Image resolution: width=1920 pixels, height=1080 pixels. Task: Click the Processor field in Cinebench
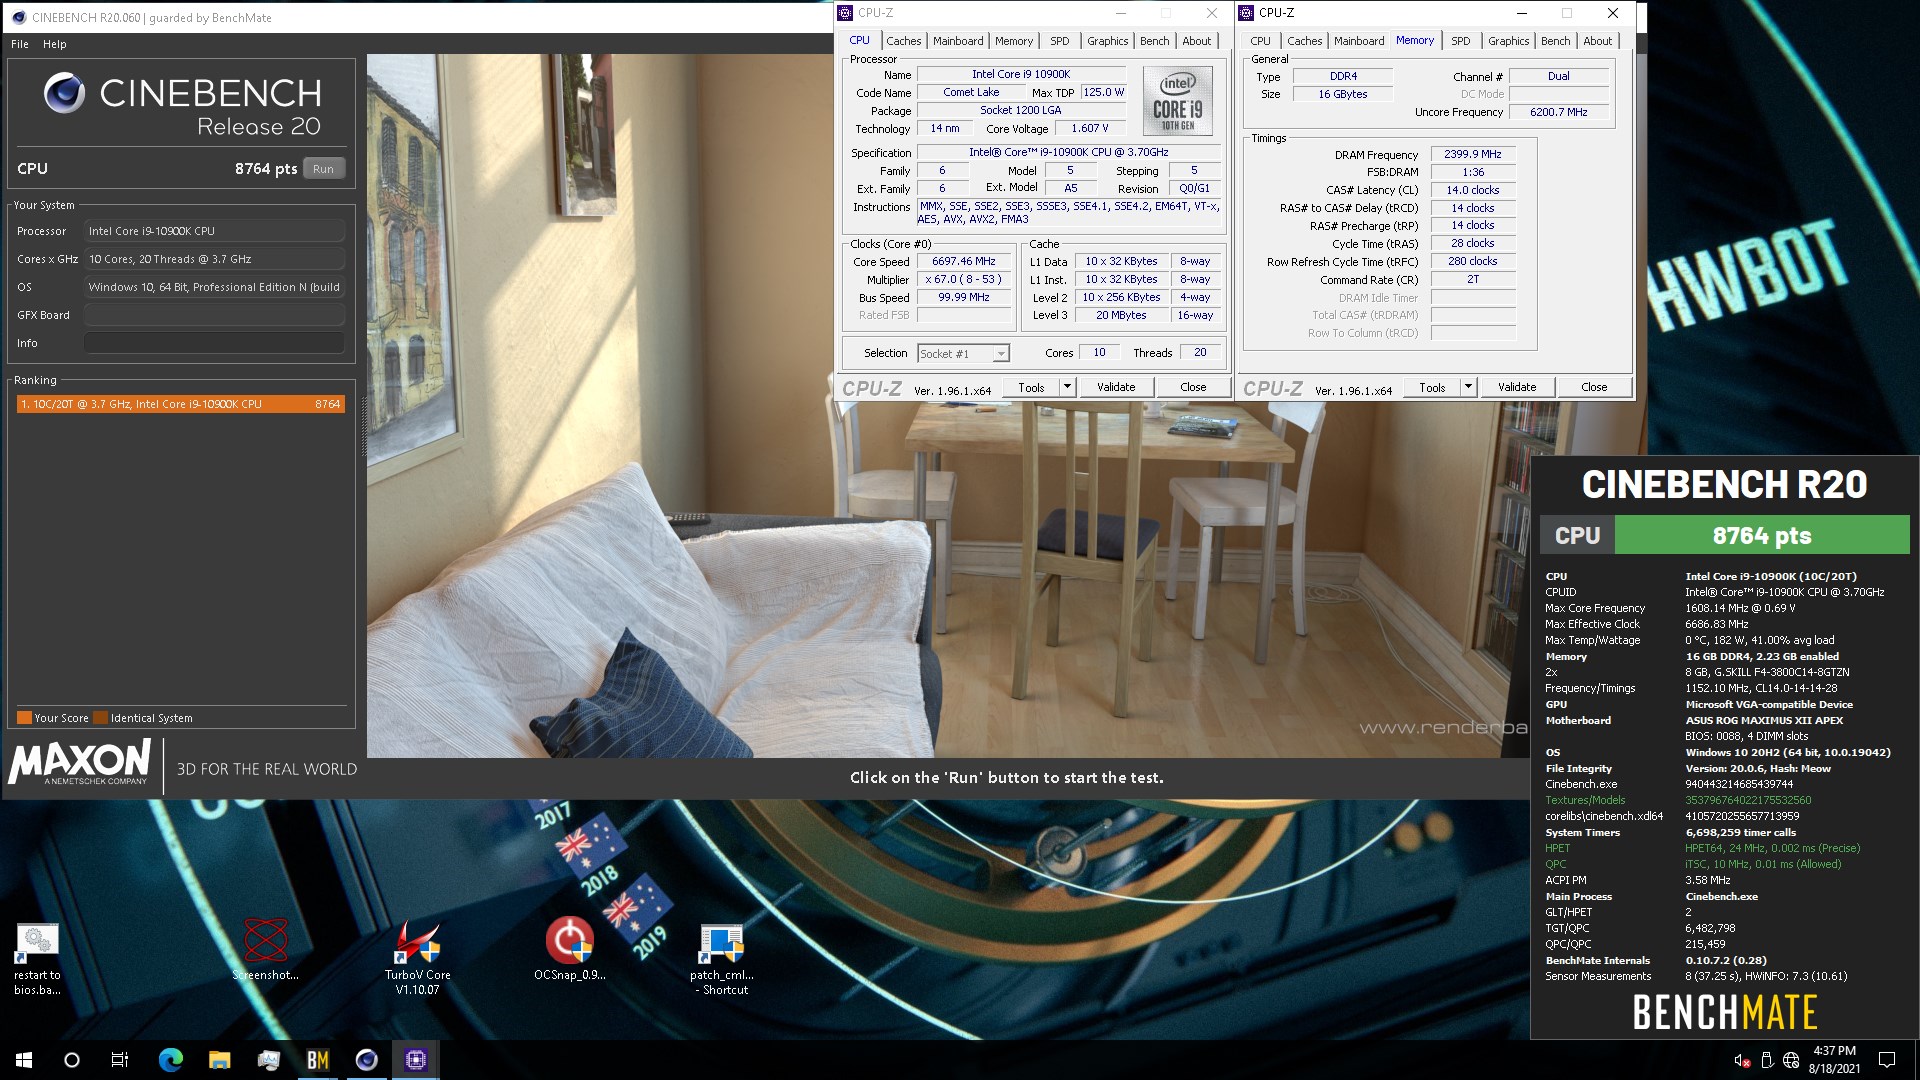pos(215,231)
